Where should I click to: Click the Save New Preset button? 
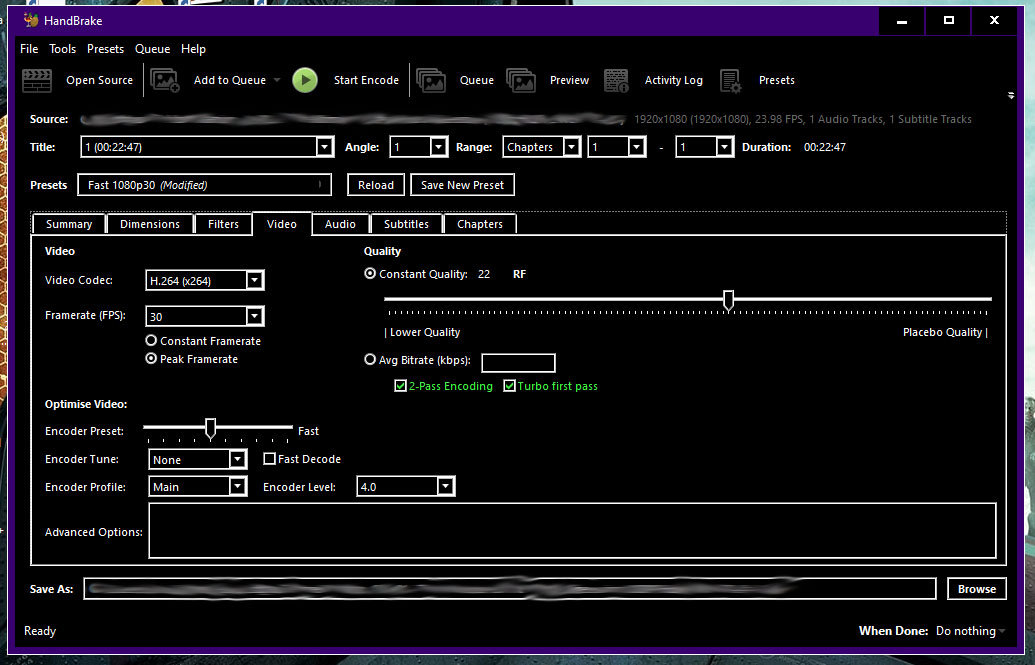point(462,185)
